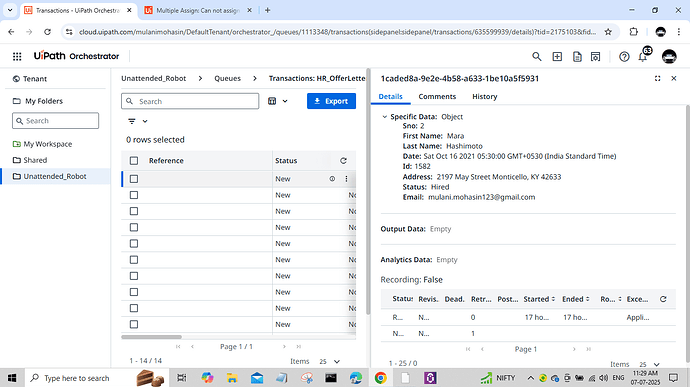Open the columns visibility dropdown
Screen dimensions: 690x387
(x=278, y=101)
